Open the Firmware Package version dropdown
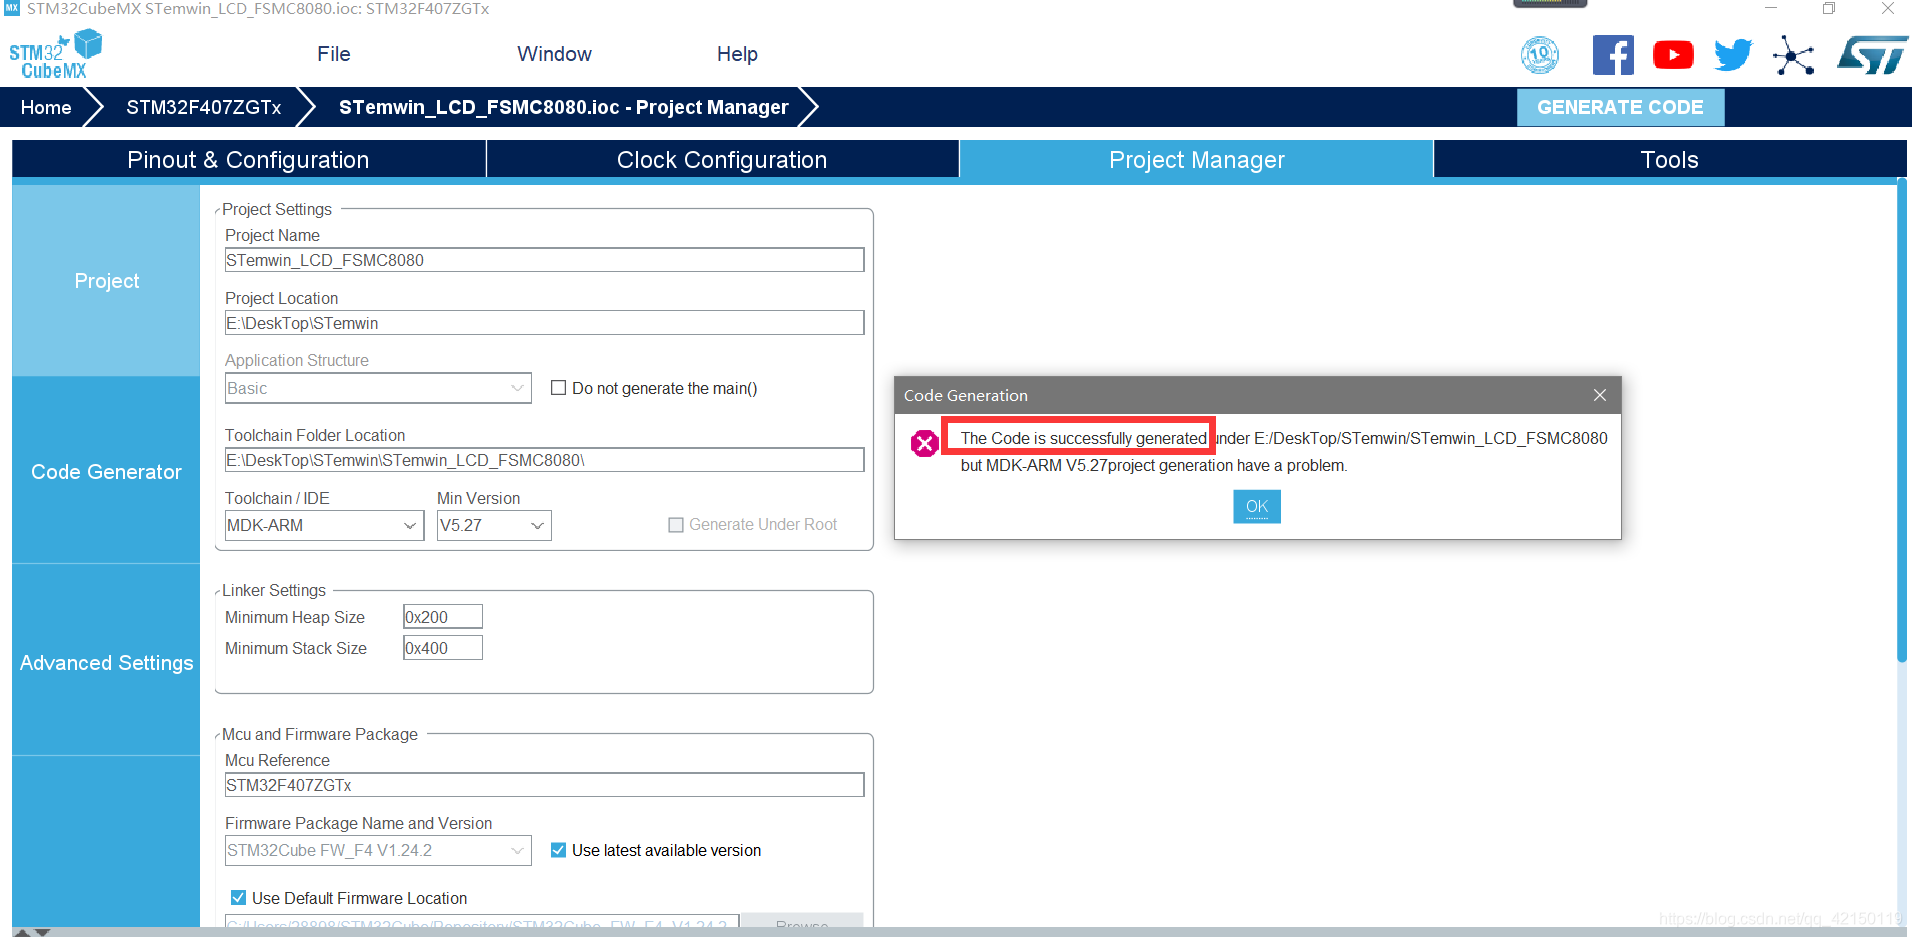1912x937 pixels. pyautogui.click(x=378, y=850)
